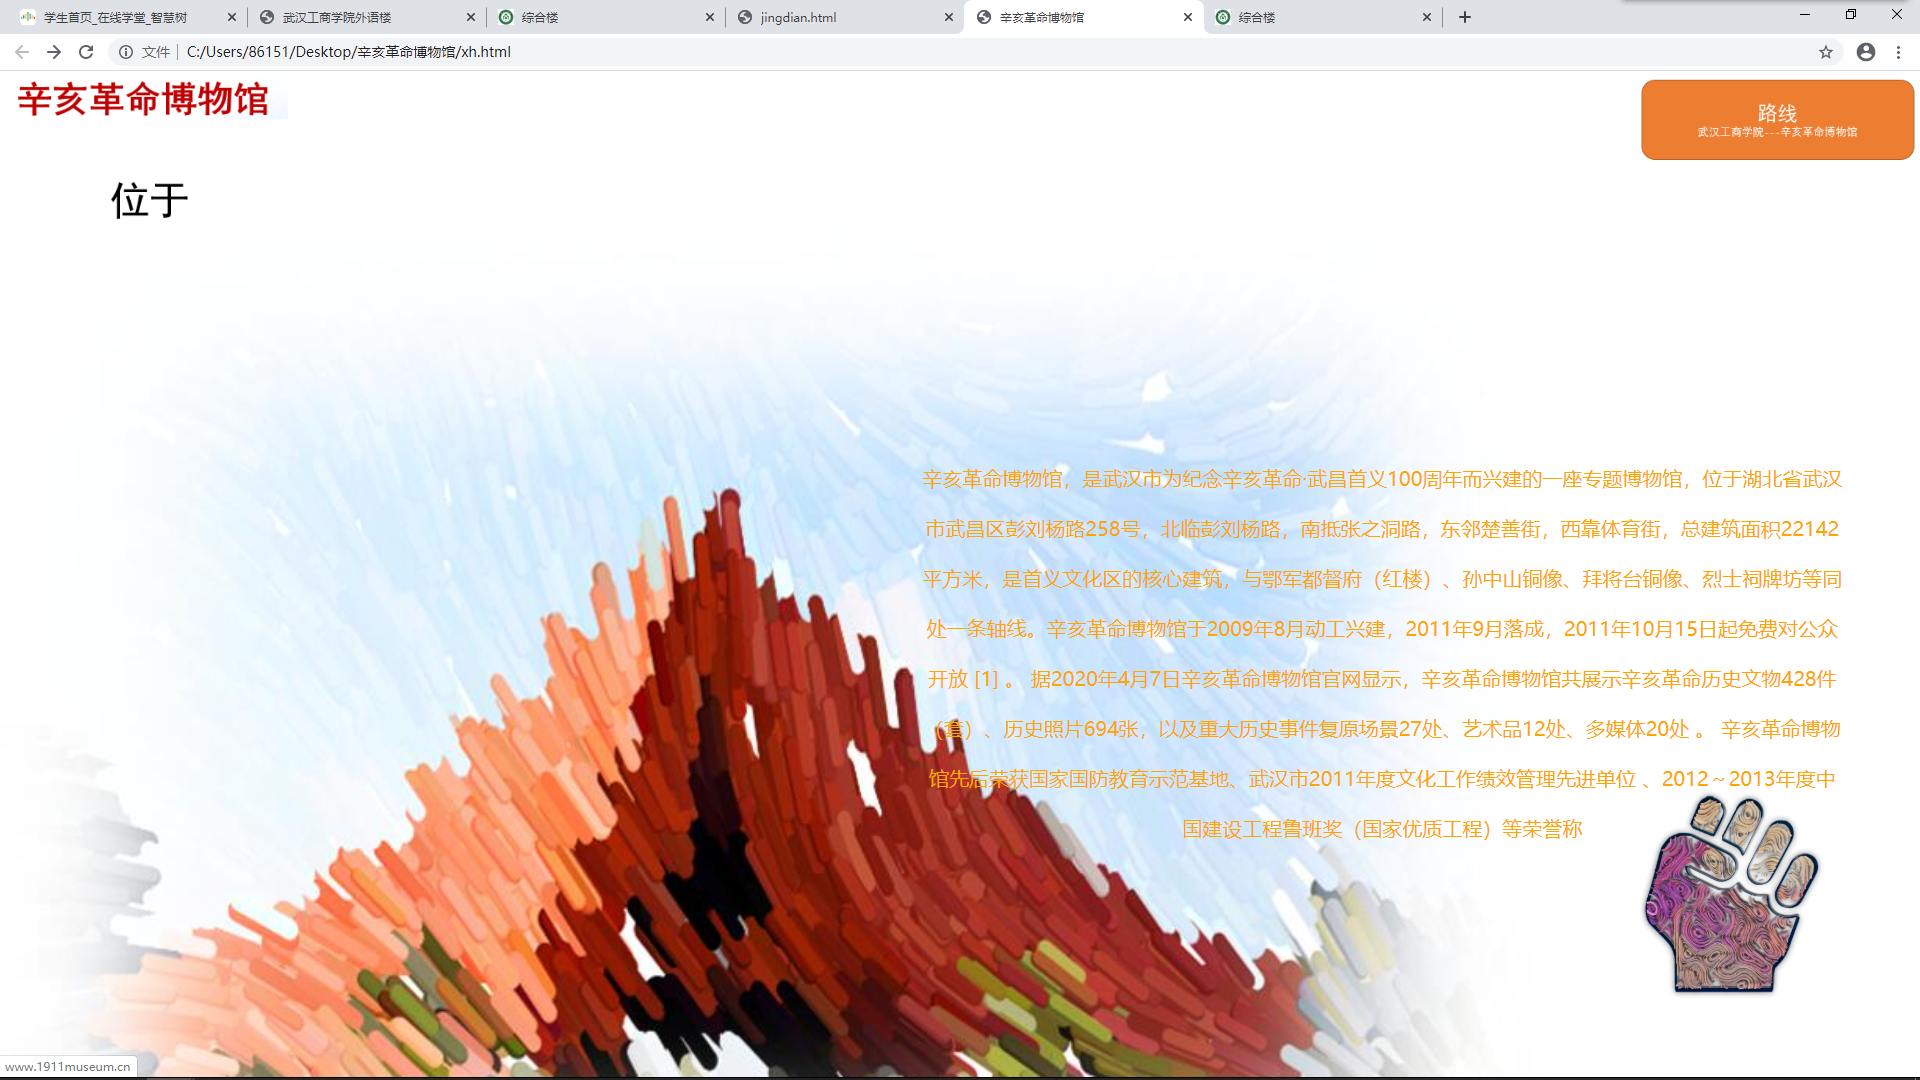Close the 武汉工商学院外语楼 tab
1920x1080 pixels.
pos(471,17)
